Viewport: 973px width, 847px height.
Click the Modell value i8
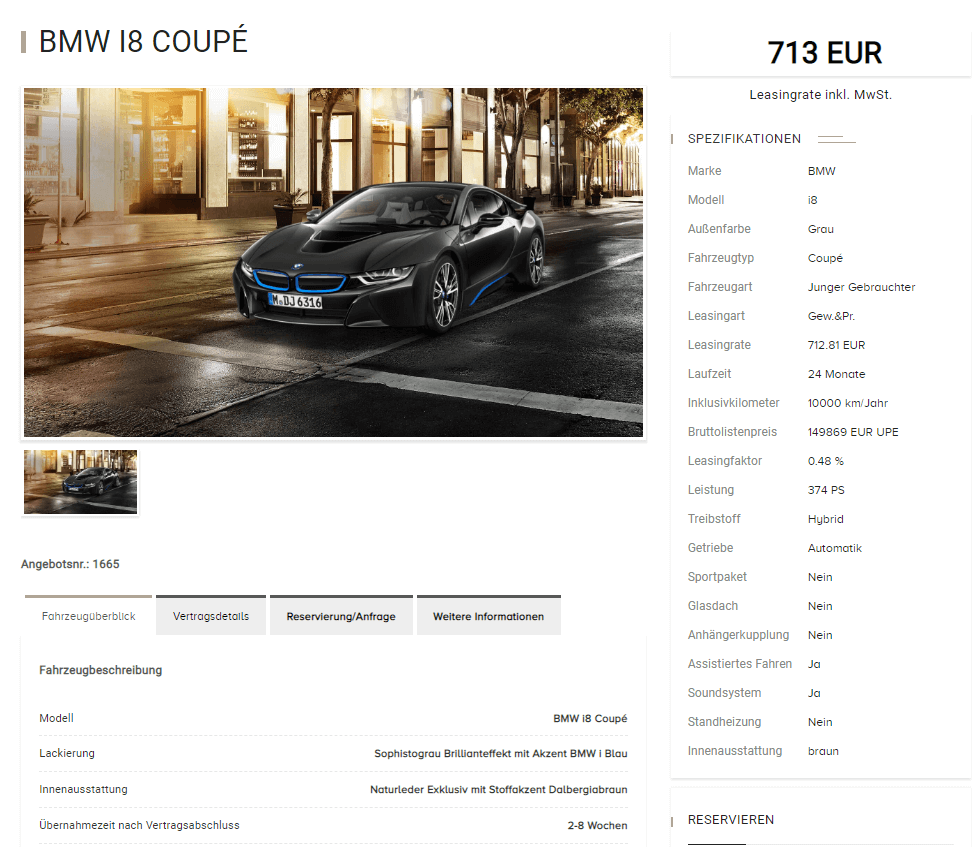point(812,200)
